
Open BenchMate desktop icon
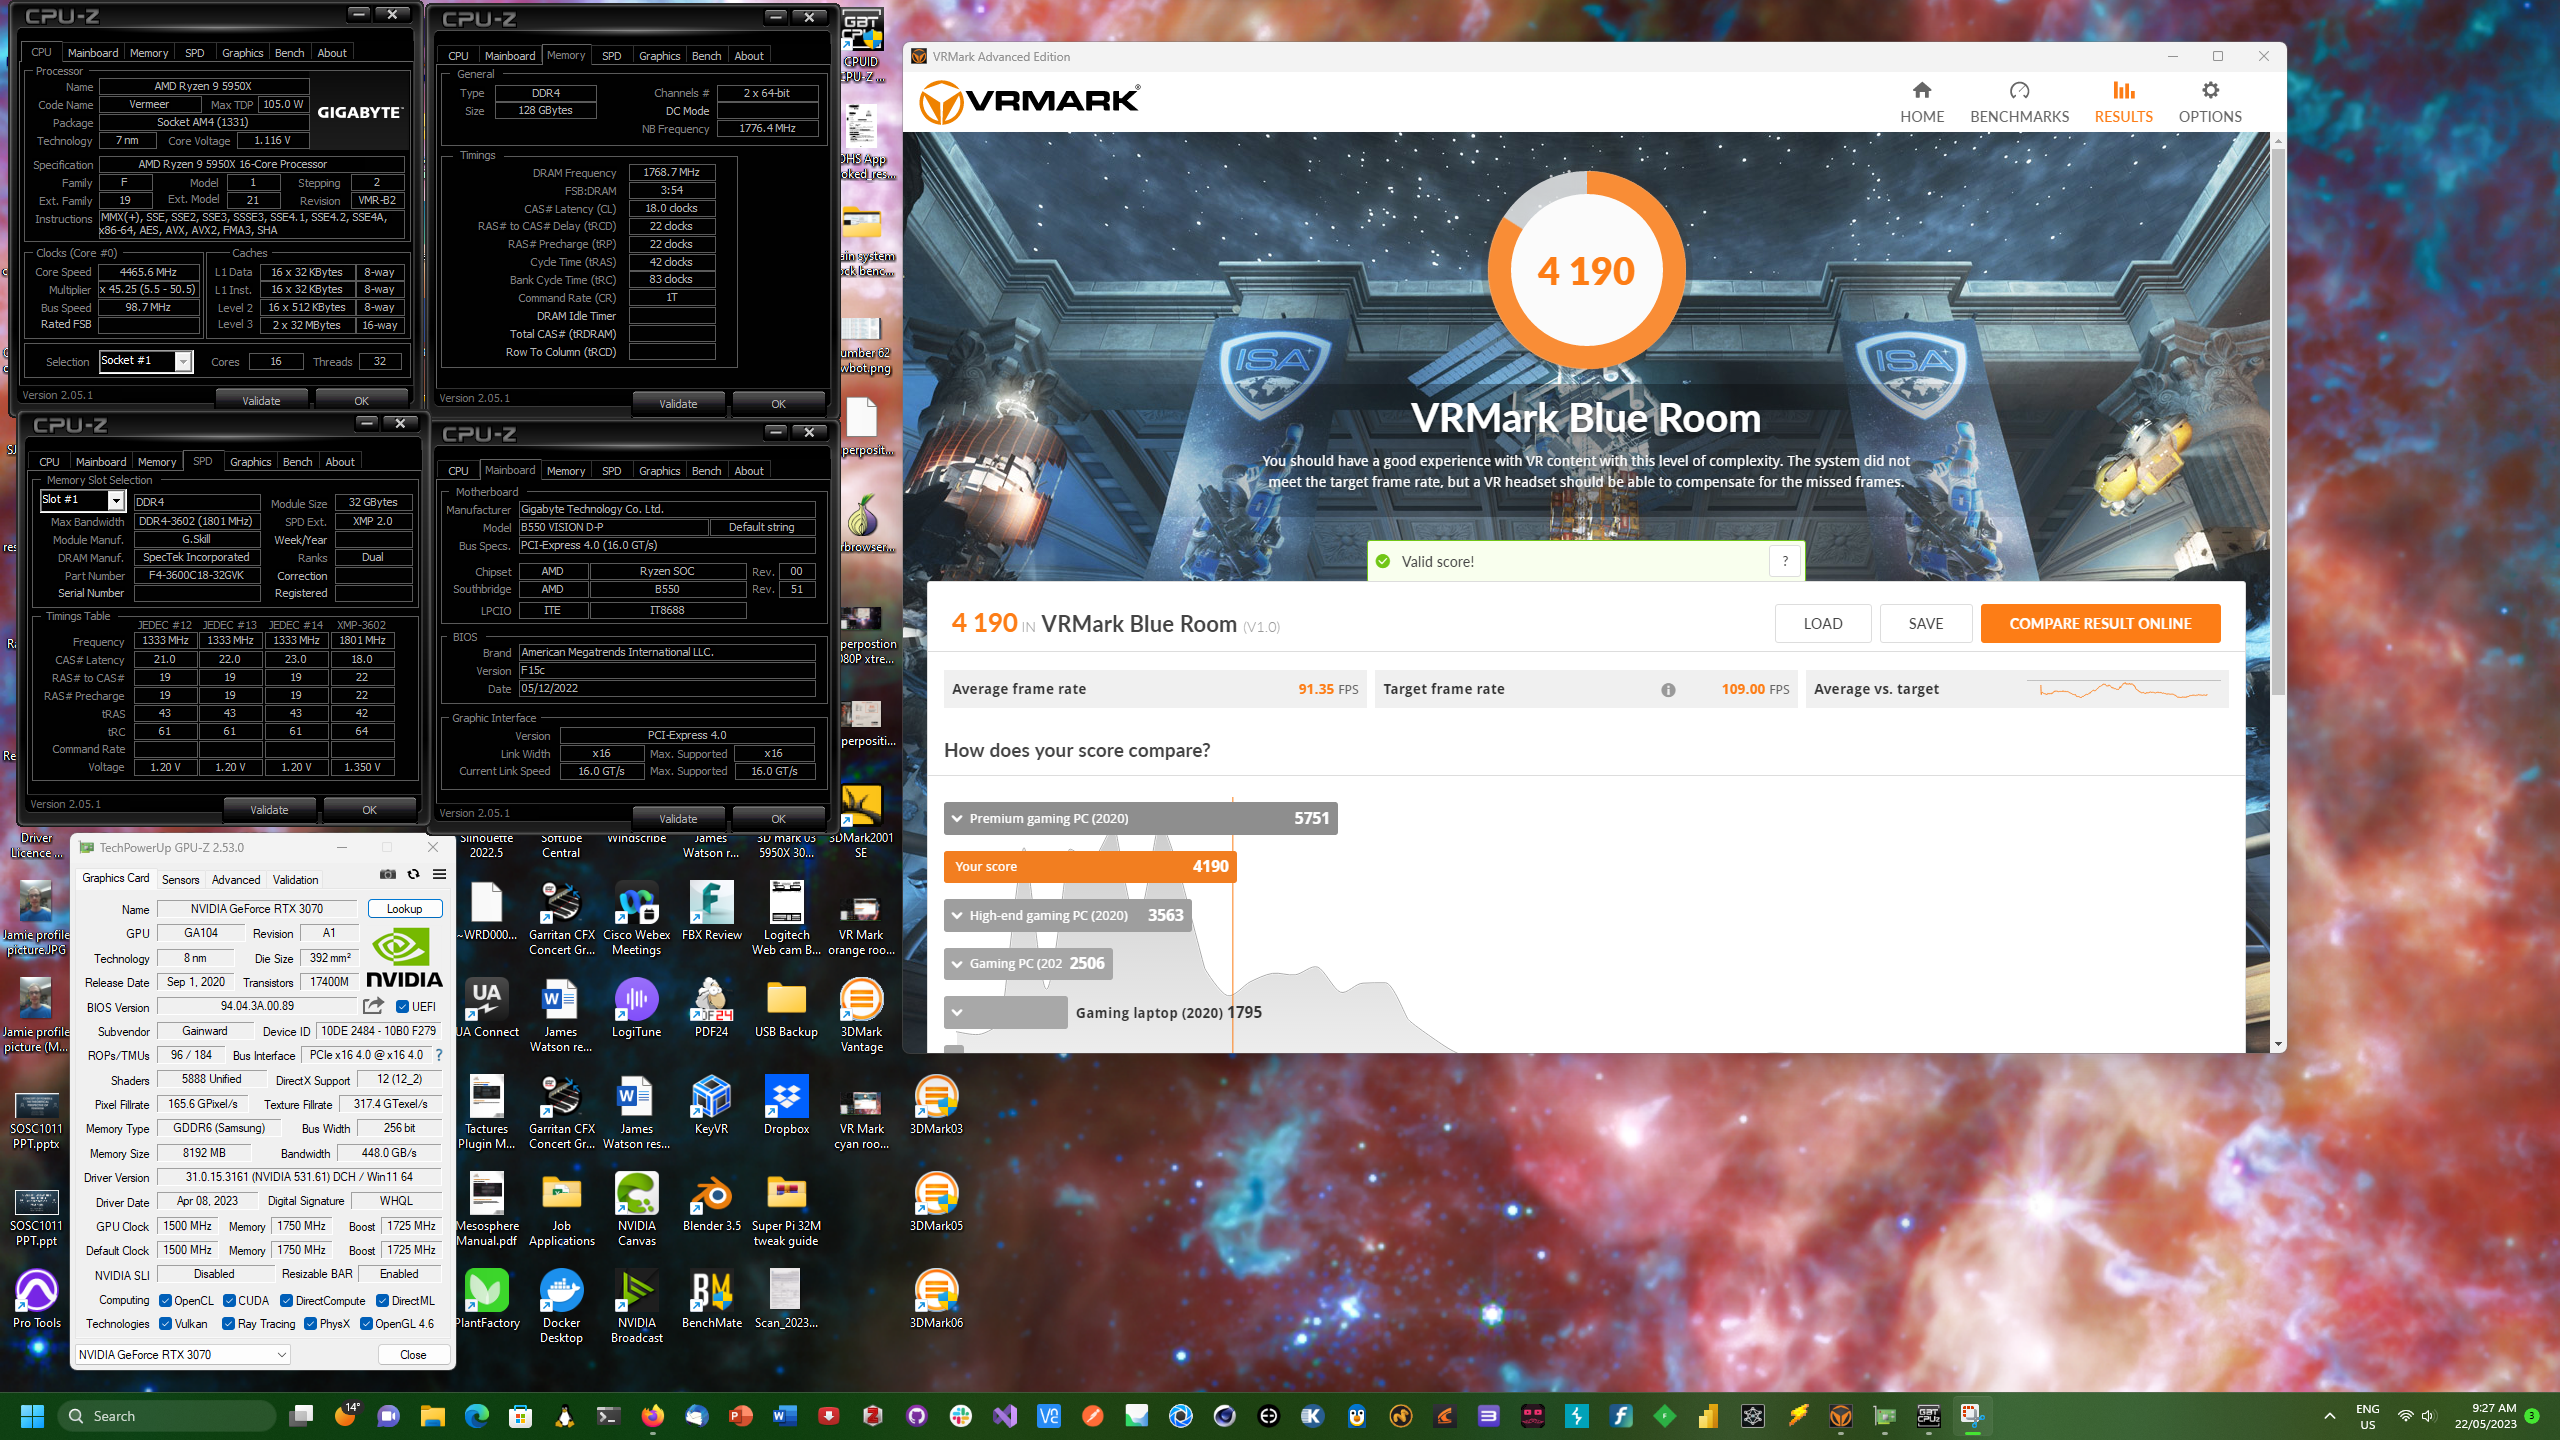(711, 1299)
